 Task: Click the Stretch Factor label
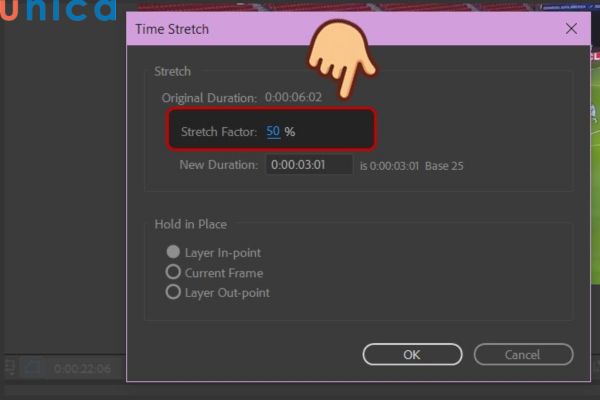click(219, 132)
